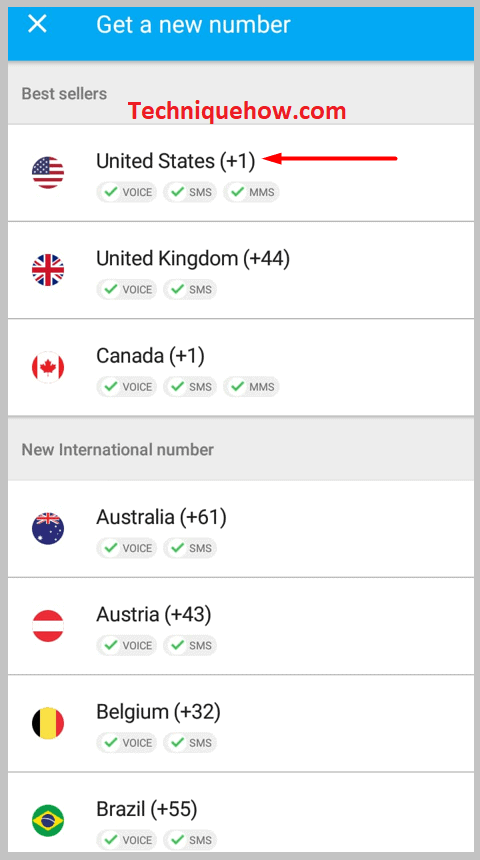
Task: Tap the Austria flag icon
Action: click(48, 626)
